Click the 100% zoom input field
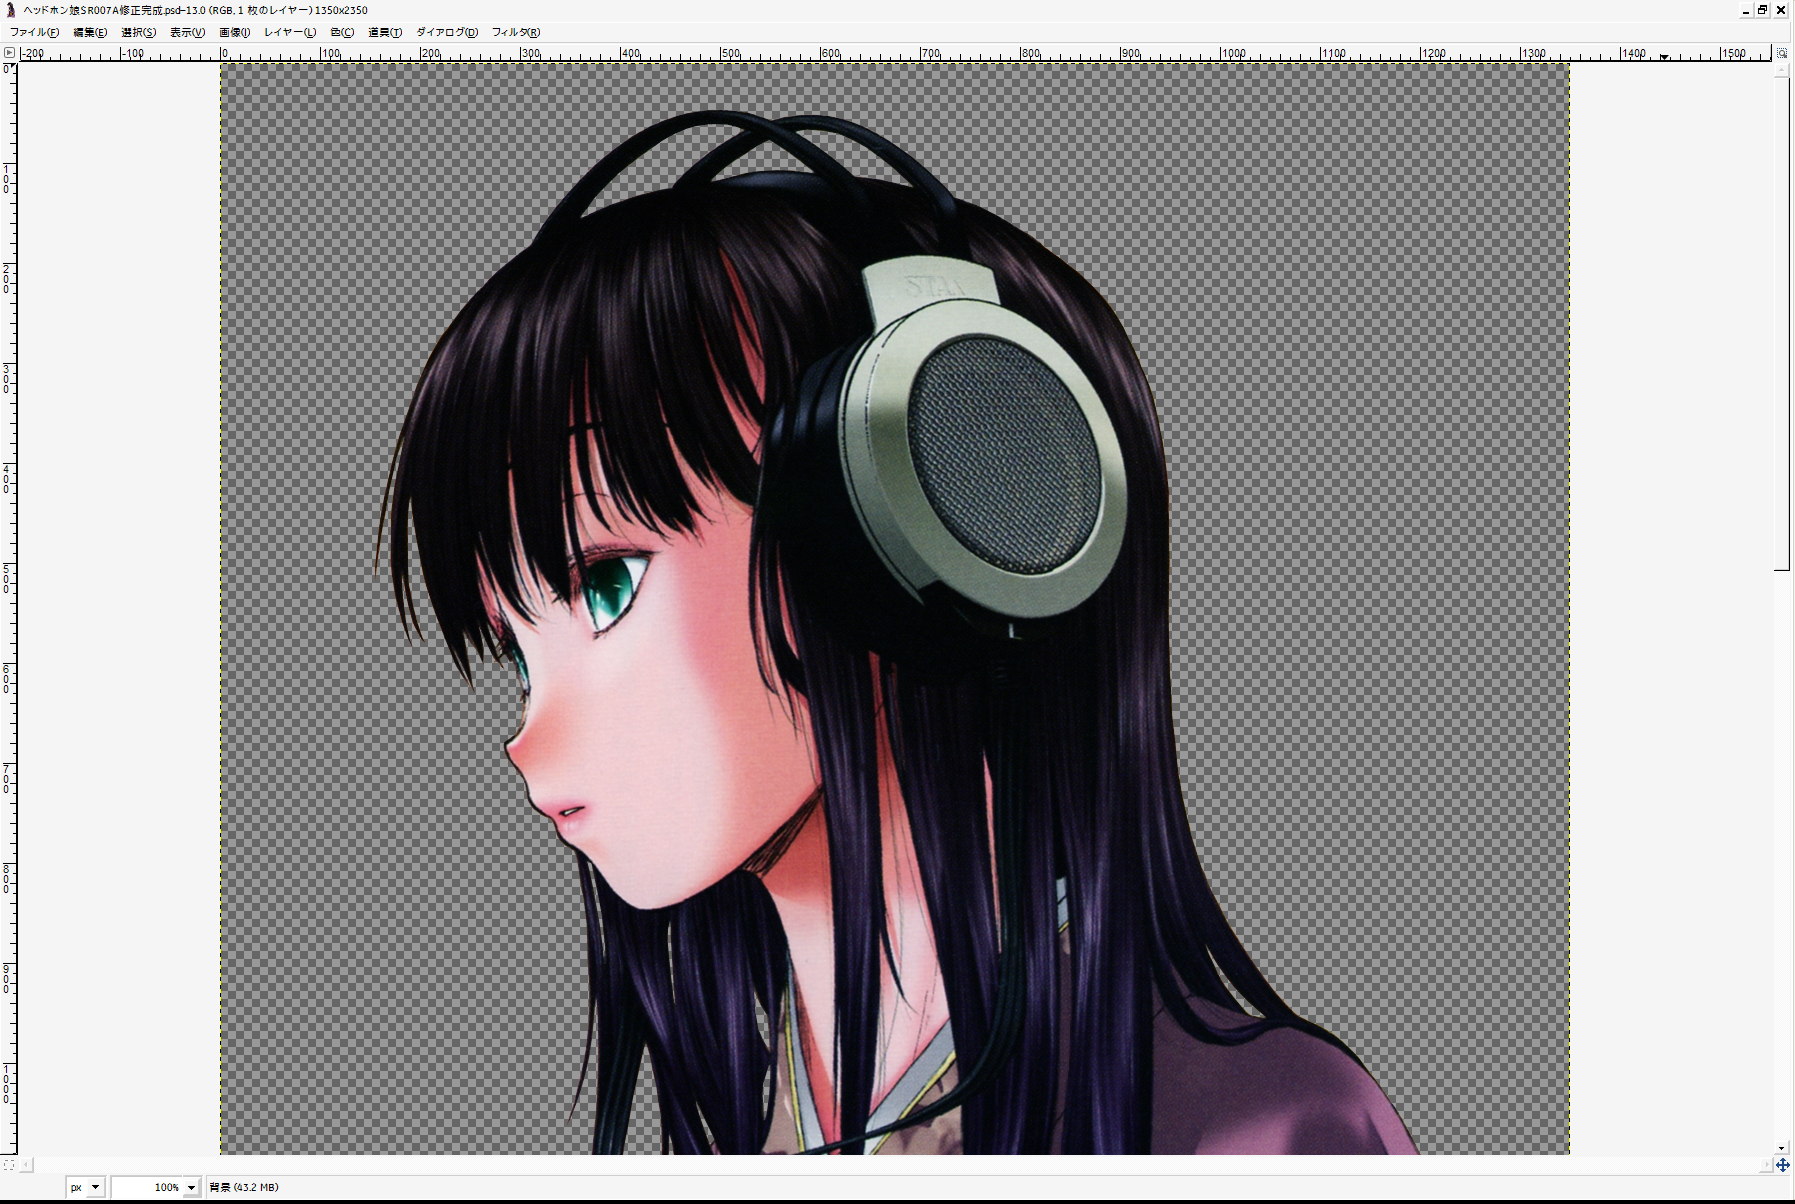This screenshot has width=1795, height=1204. (x=147, y=1187)
